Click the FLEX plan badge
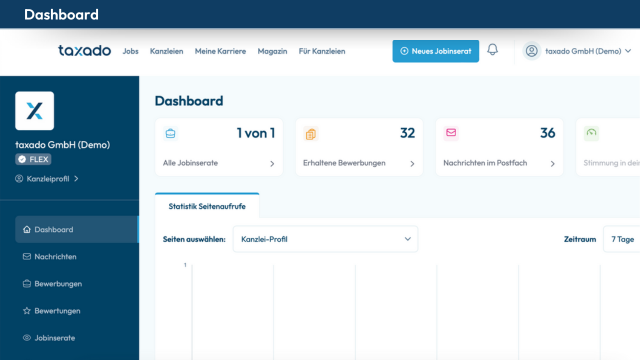640x360 pixels. point(33,159)
